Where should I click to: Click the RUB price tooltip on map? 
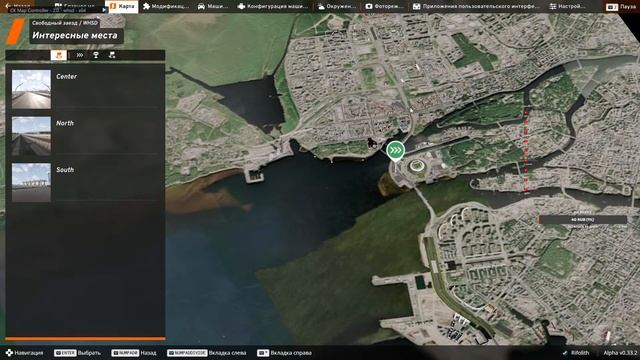click(x=582, y=220)
